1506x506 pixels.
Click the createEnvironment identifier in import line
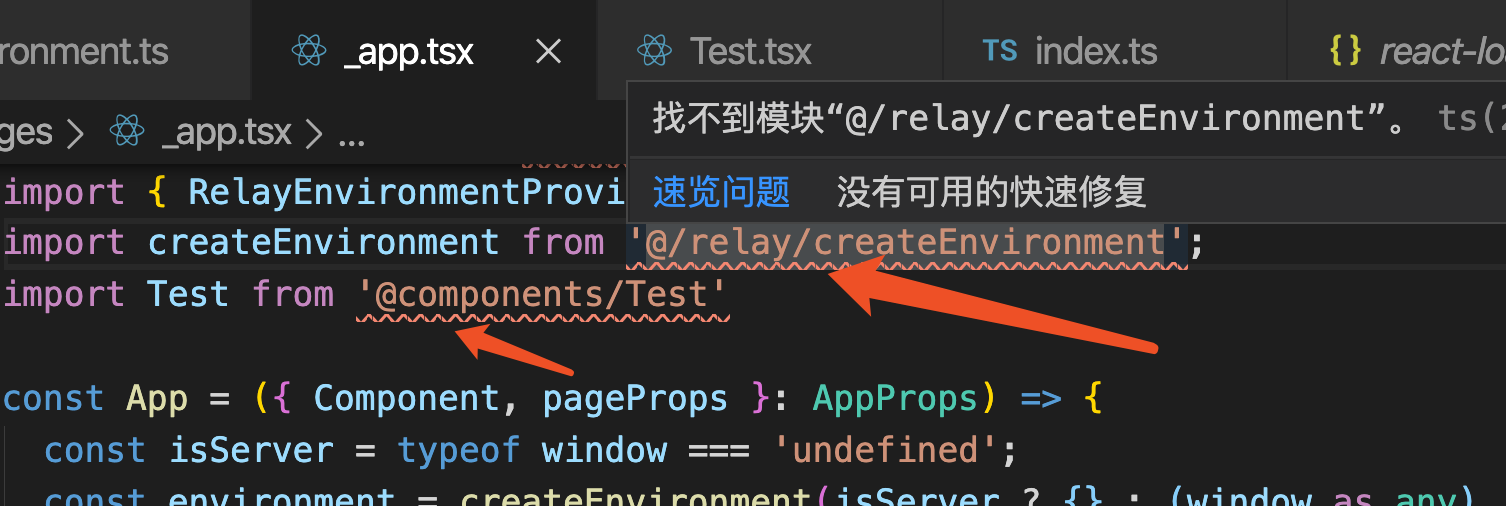323,242
